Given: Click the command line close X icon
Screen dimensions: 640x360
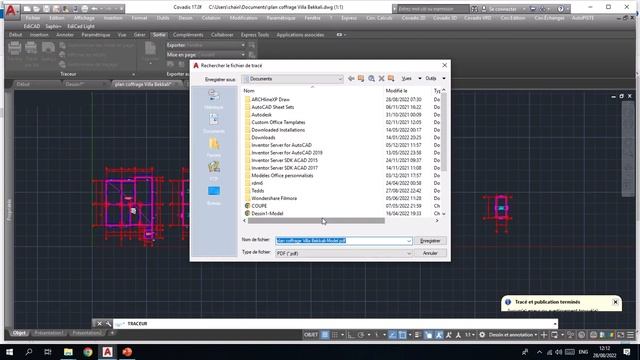Looking at the screenshot, I should [99, 324].
